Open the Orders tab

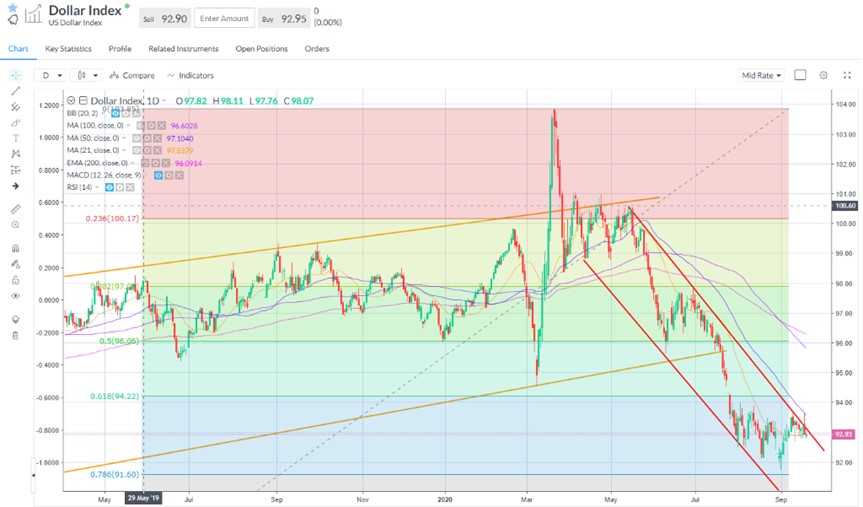pyautogui.click(x=317, y=48)
